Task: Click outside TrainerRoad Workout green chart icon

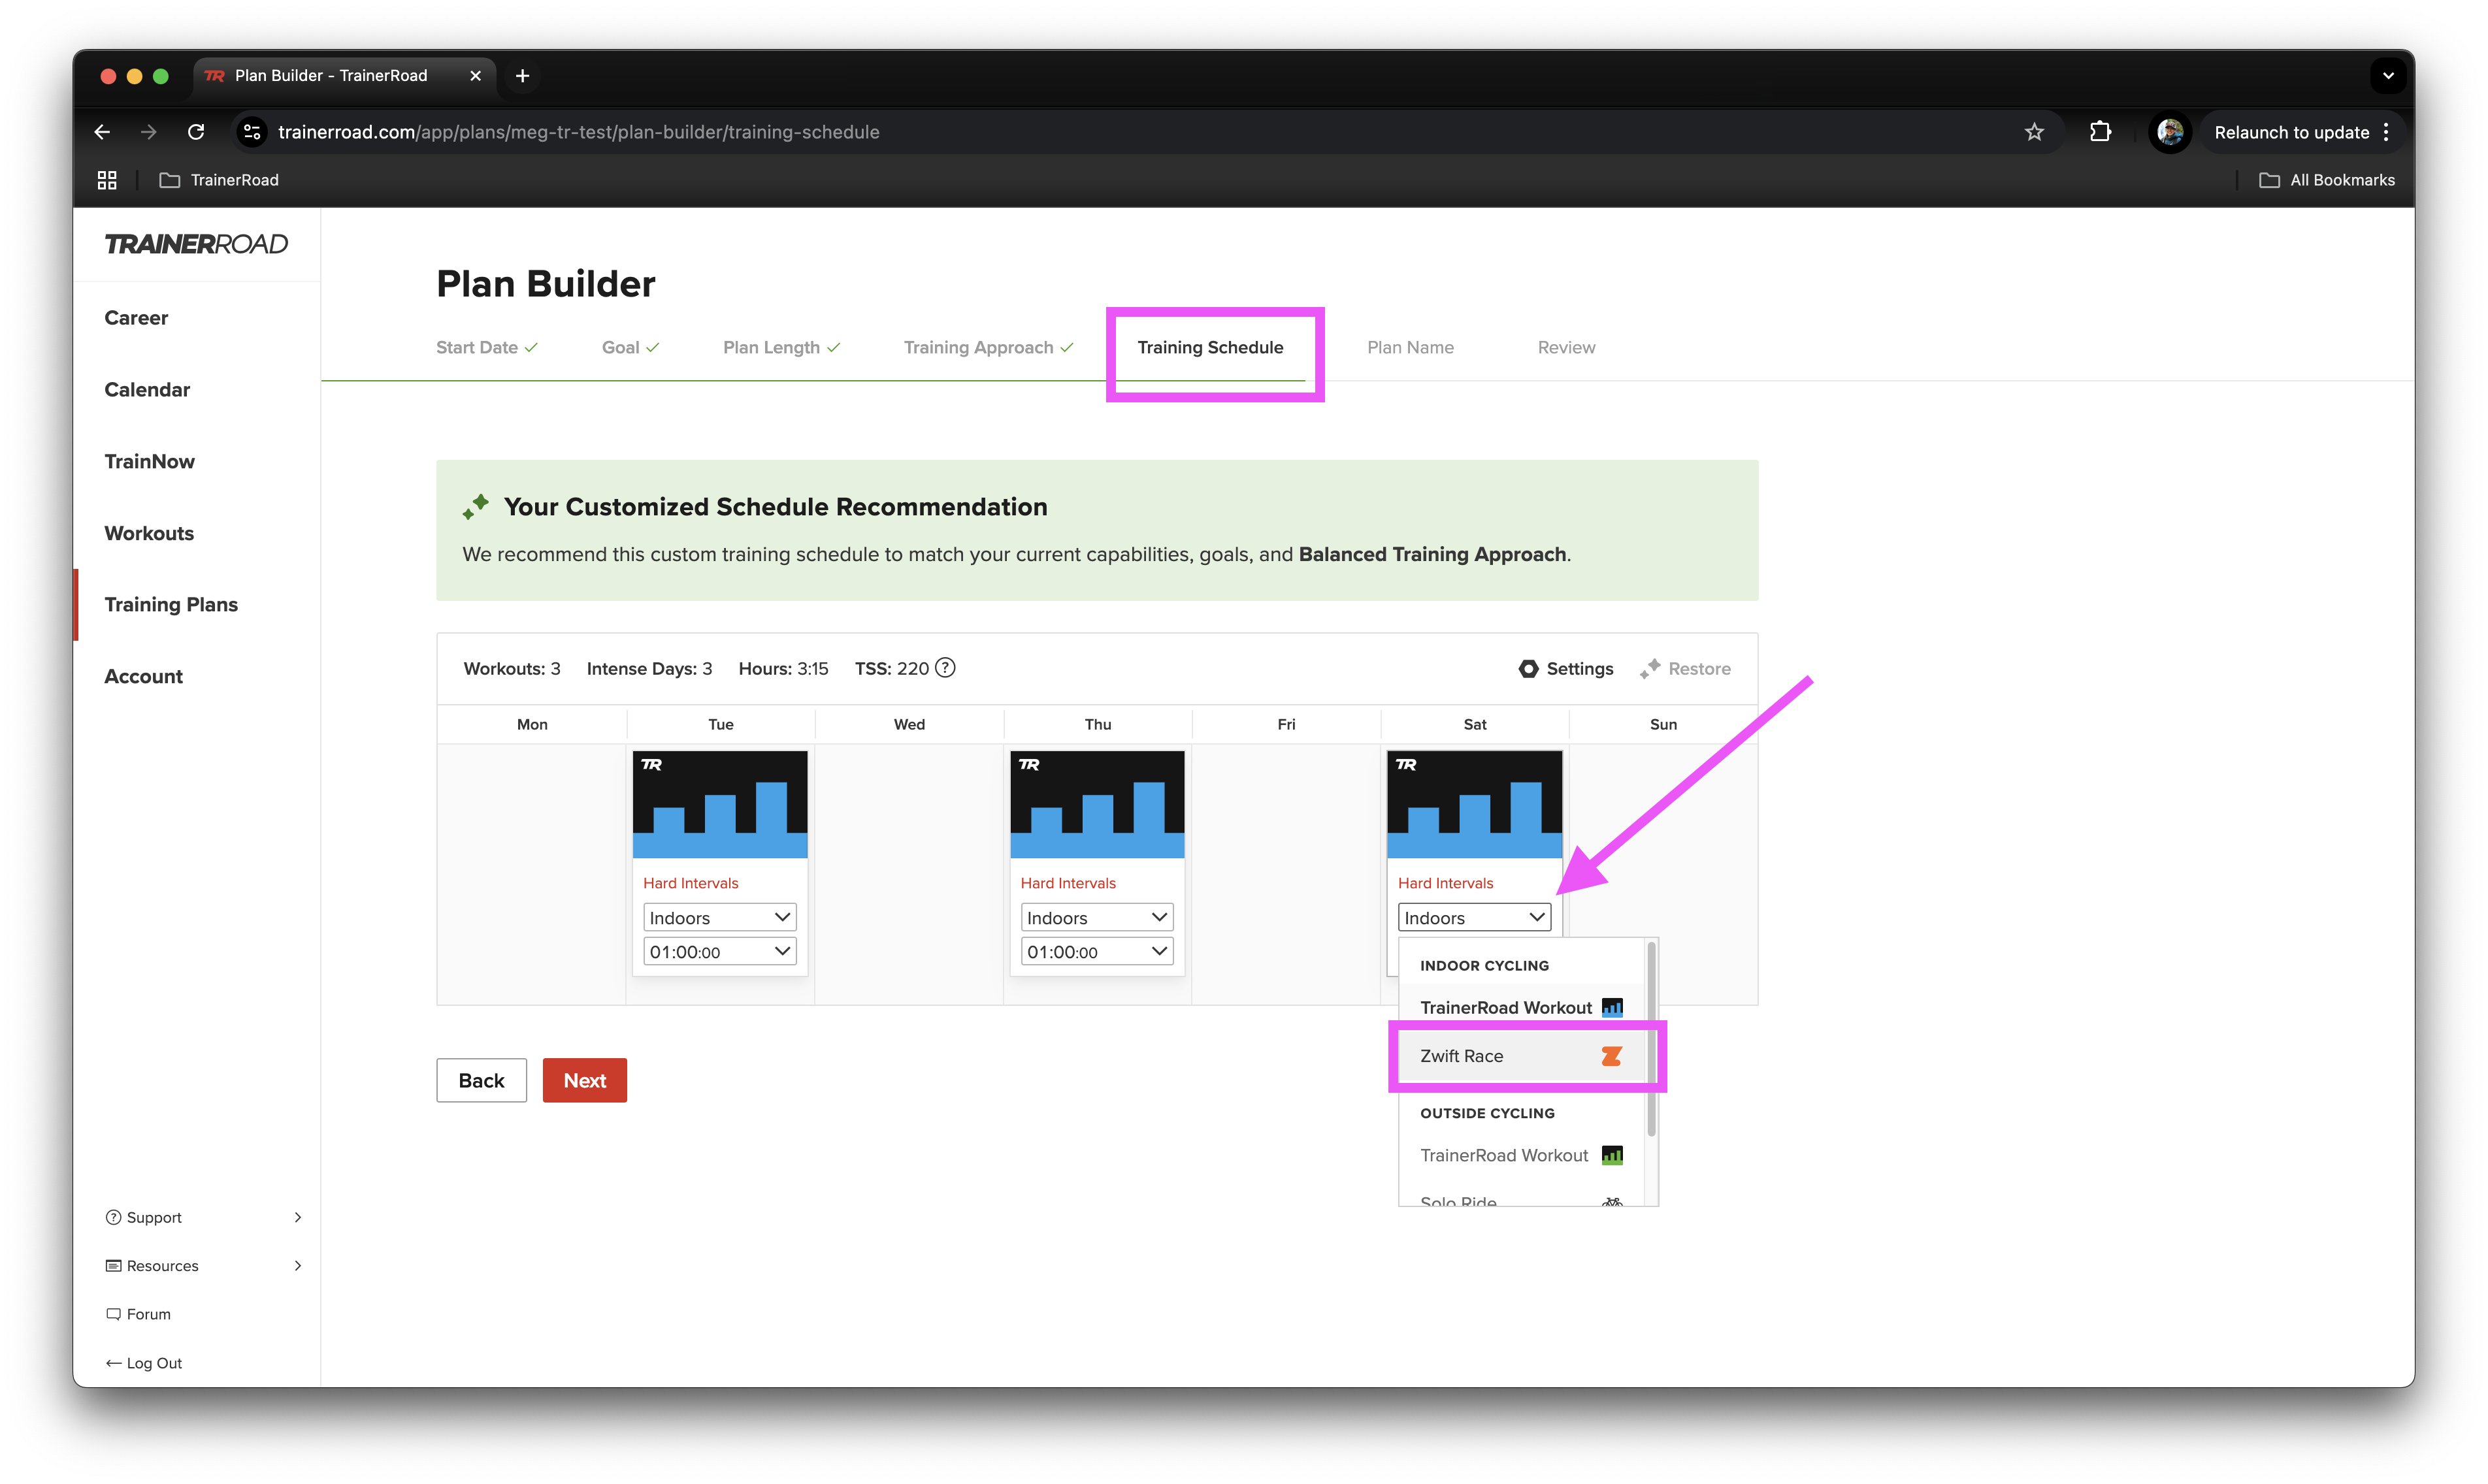Action: [1612, 1155]
